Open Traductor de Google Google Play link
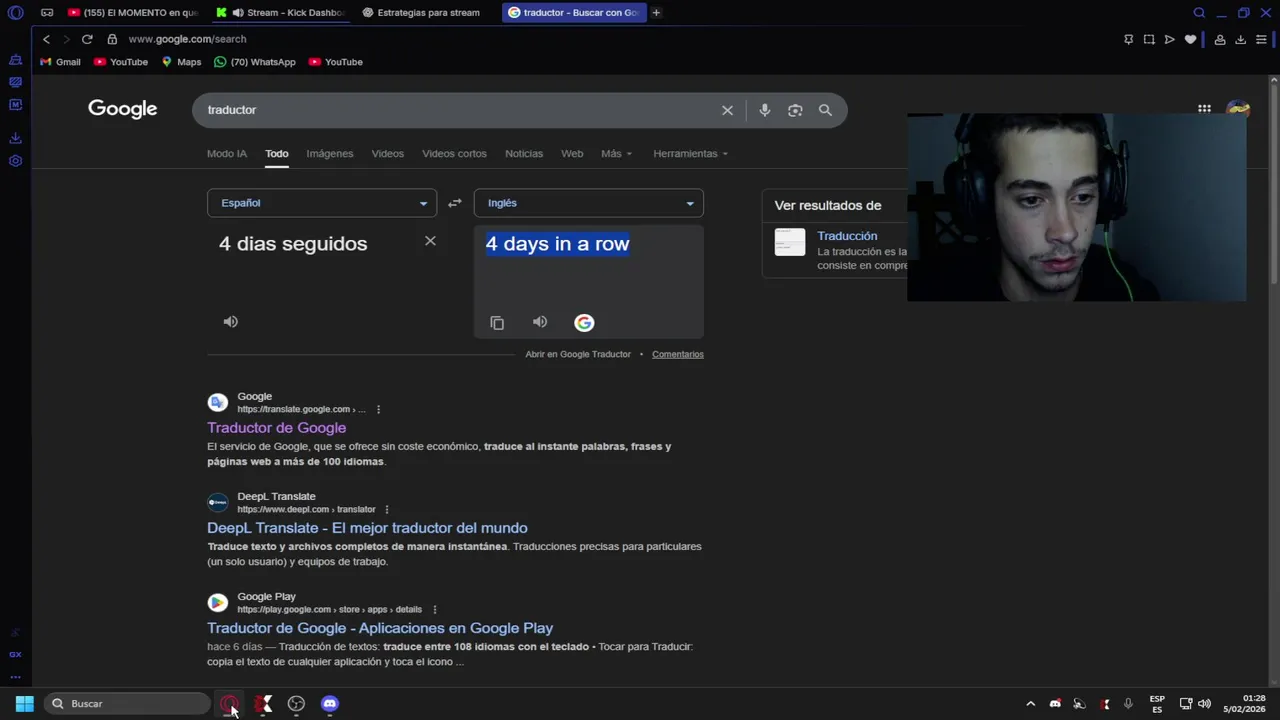The width and height of the screenshot is (1280, 720). click(380, 628)
